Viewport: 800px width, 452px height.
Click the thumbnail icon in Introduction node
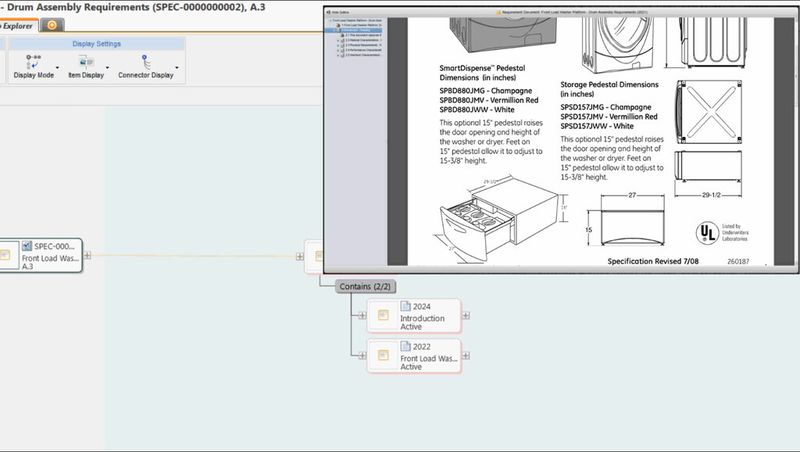[x=383, y=316]
